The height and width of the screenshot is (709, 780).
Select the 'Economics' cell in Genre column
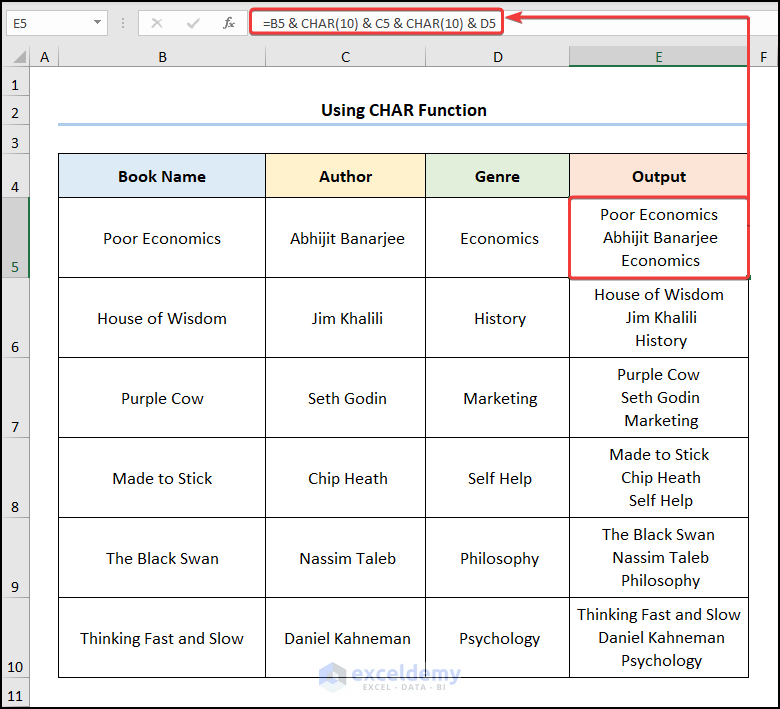pyautogui.click(x=497, y=238)
